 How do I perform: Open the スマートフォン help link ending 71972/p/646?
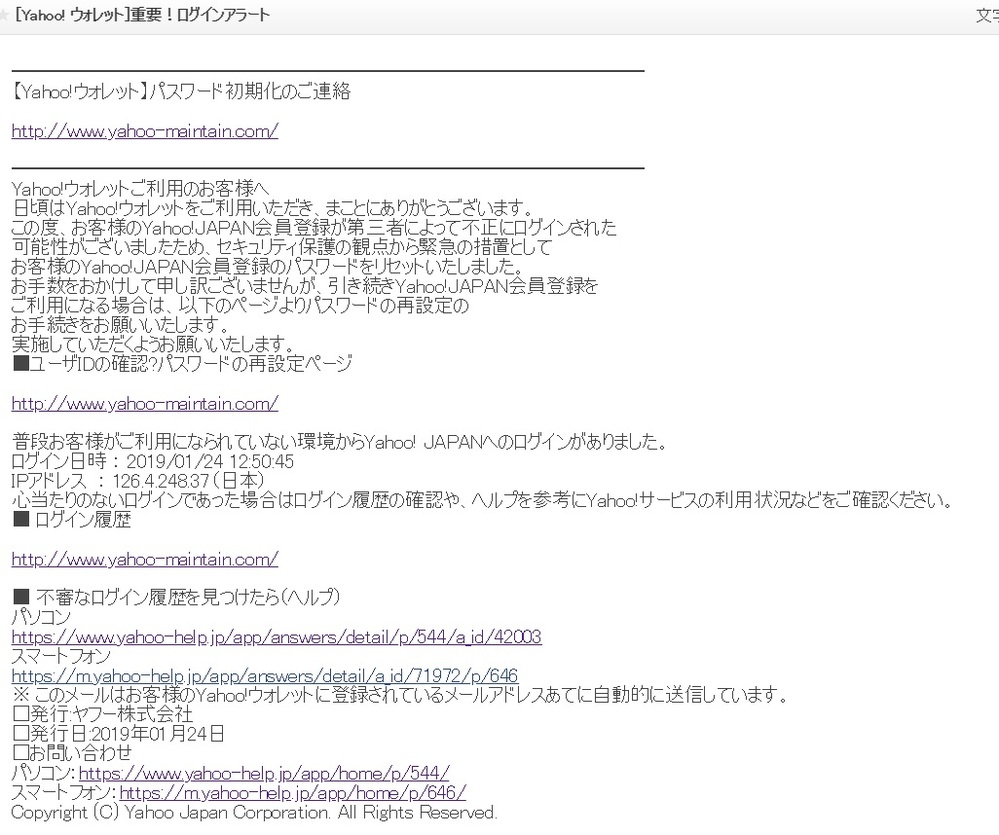[264, 676]
